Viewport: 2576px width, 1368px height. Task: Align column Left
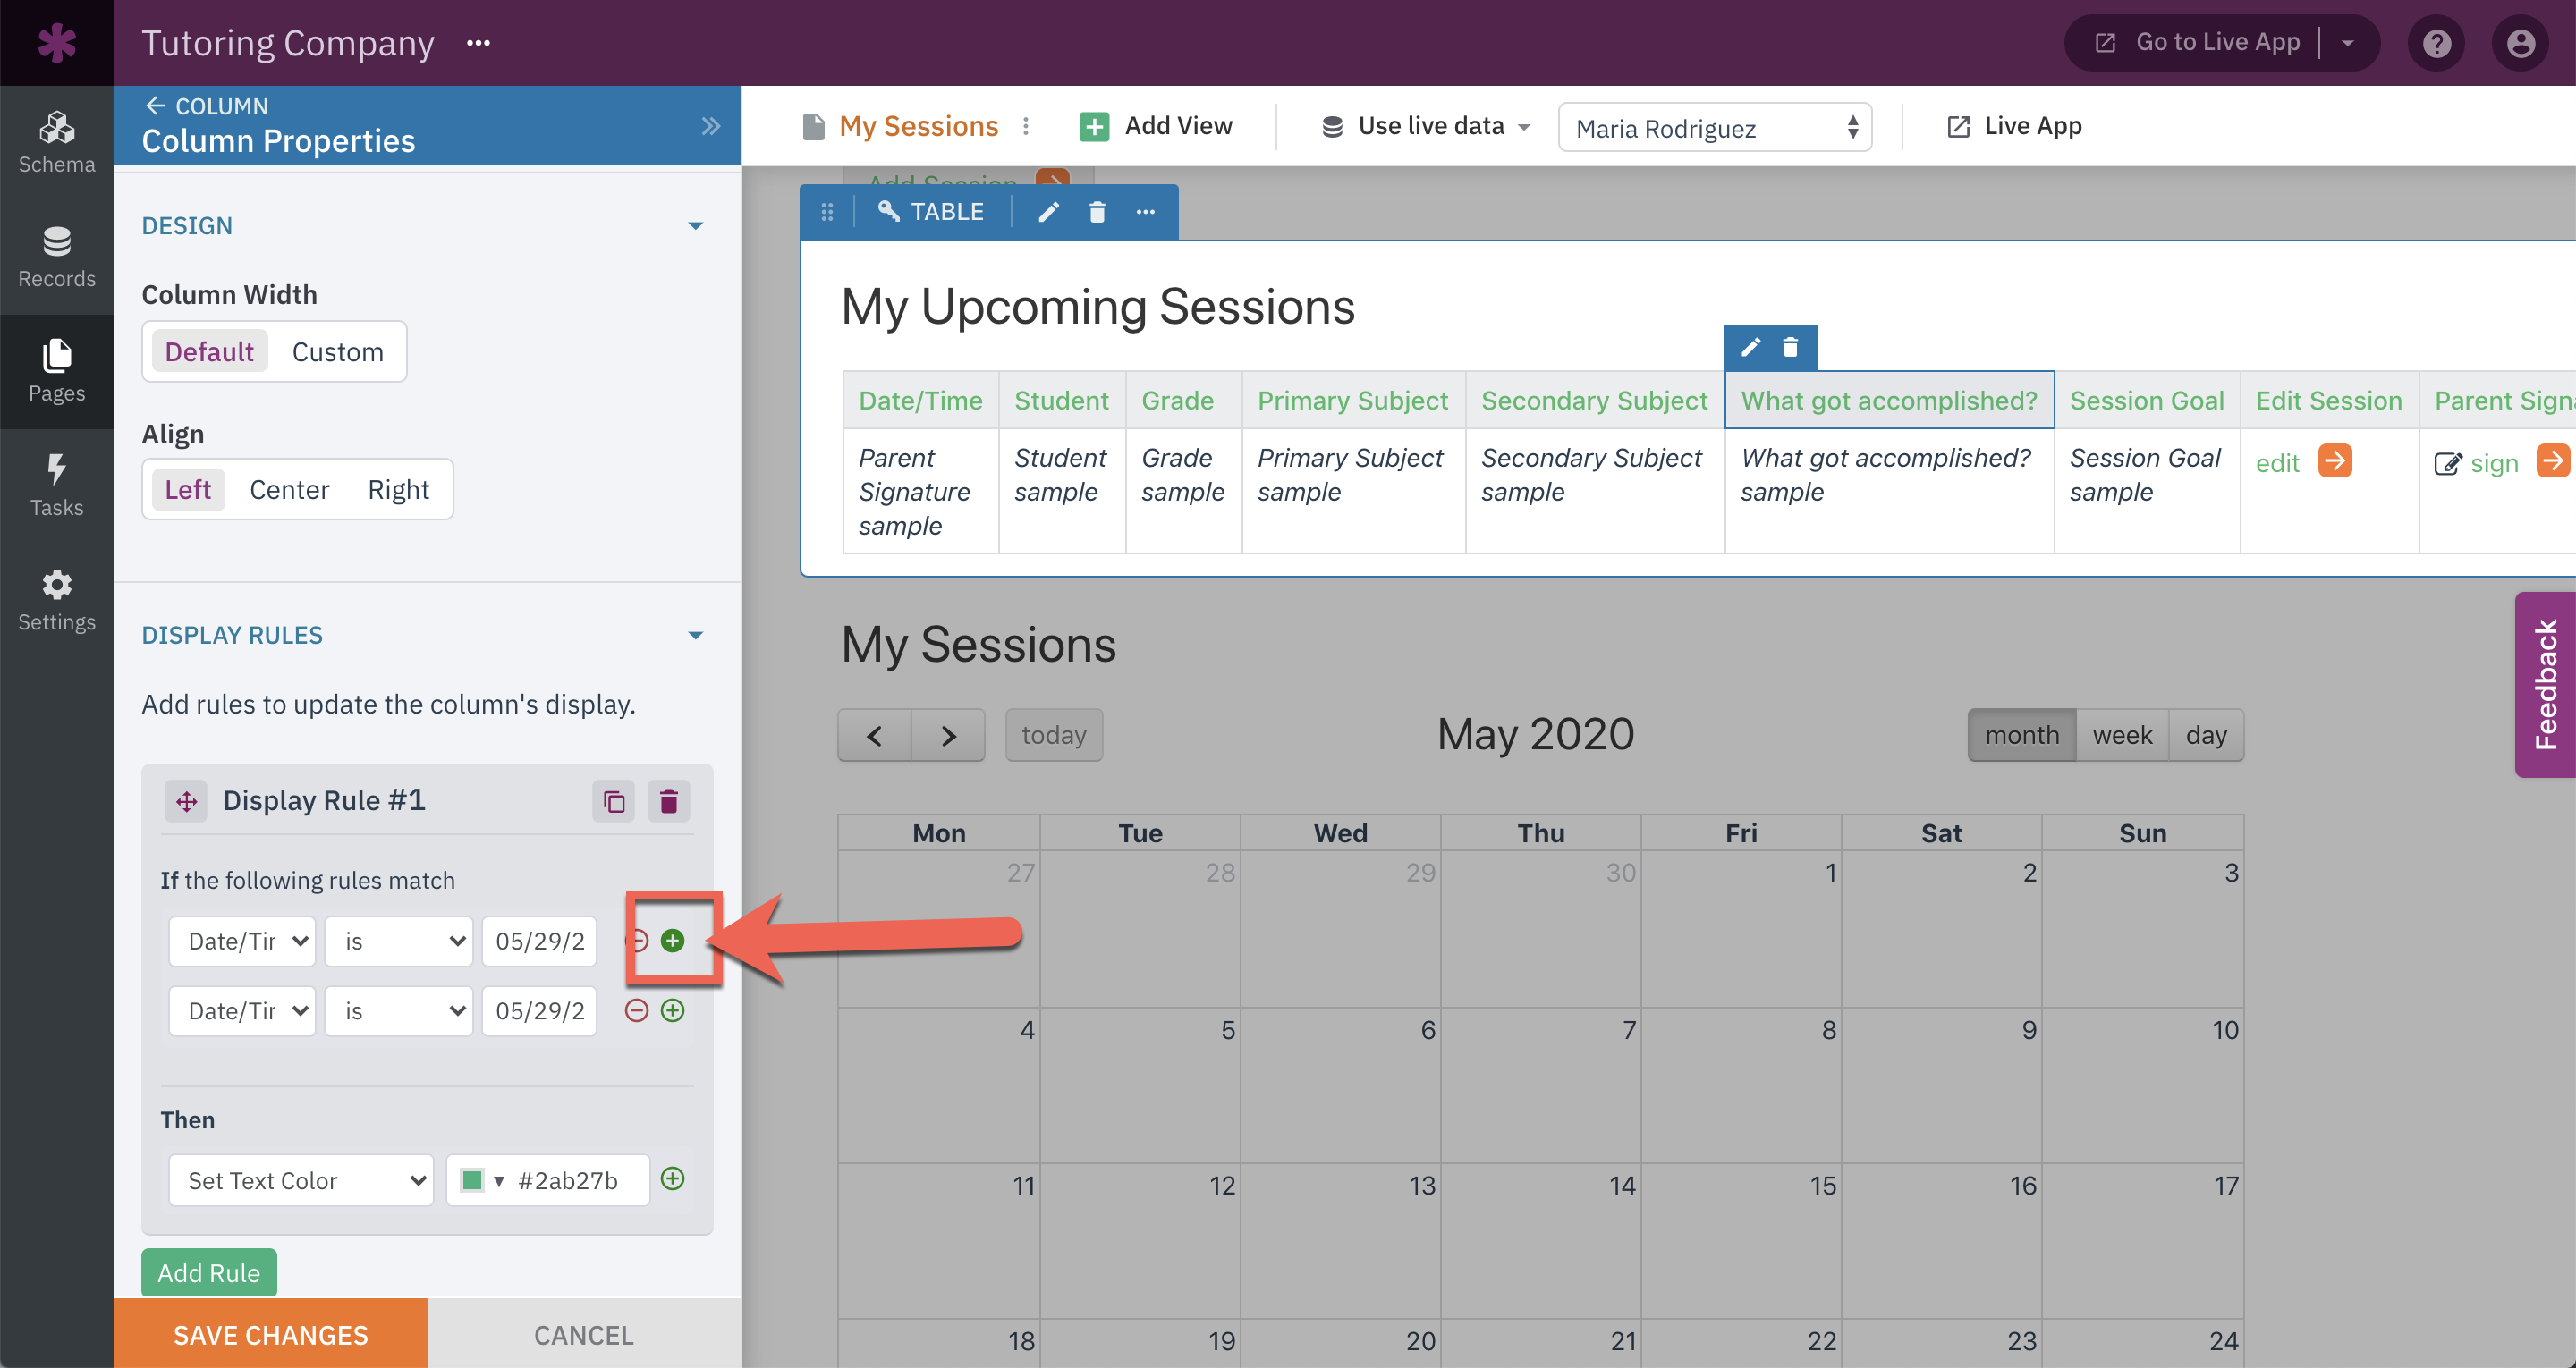[188, 489]
